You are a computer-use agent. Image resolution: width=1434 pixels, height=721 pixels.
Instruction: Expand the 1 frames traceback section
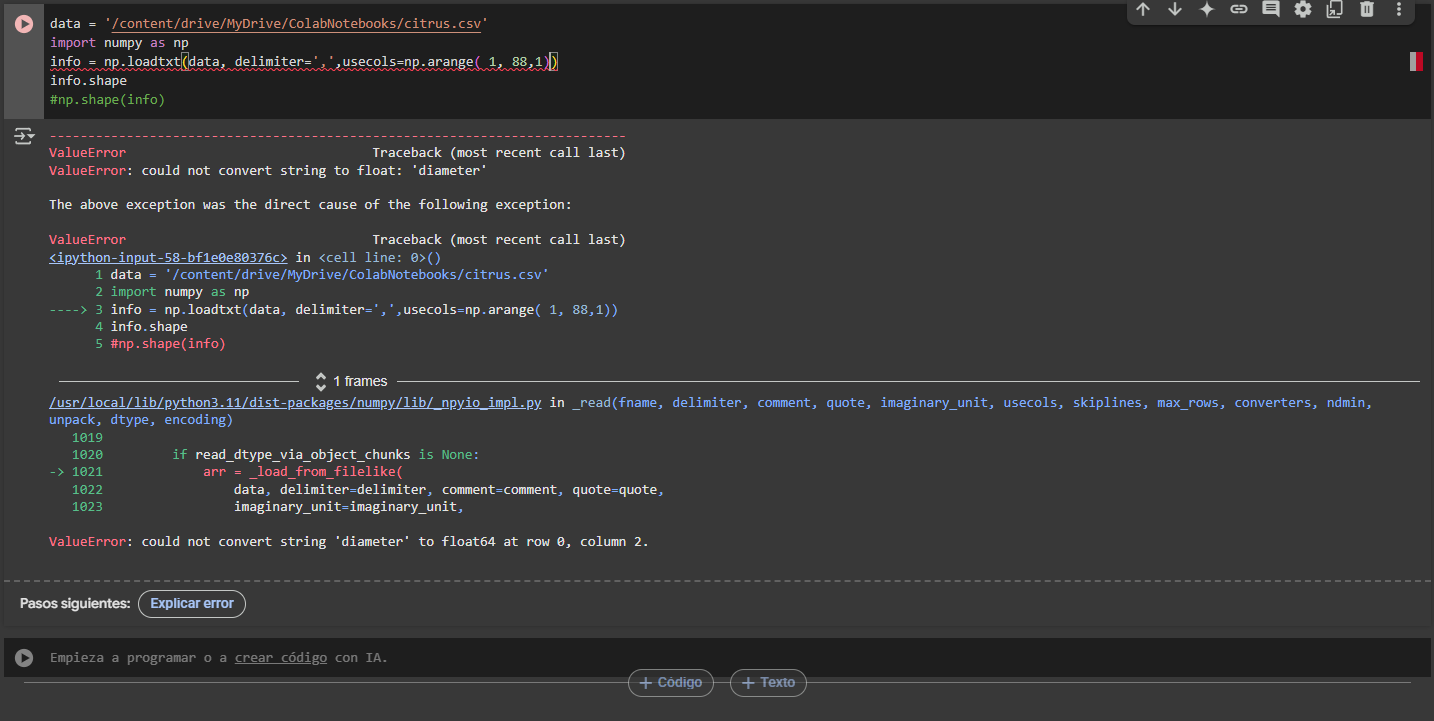351,381
